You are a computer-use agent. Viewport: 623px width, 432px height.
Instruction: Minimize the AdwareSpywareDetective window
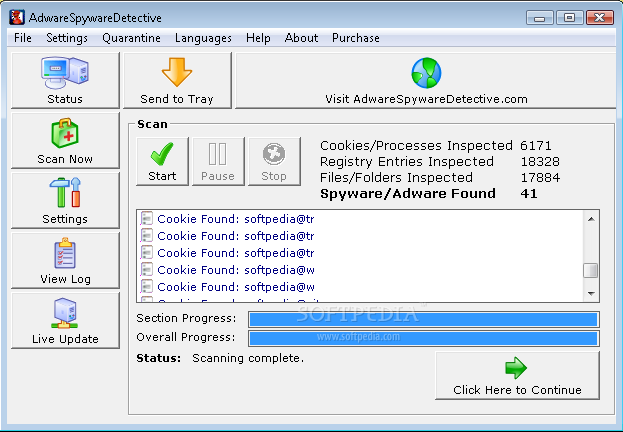click(540, 18)
